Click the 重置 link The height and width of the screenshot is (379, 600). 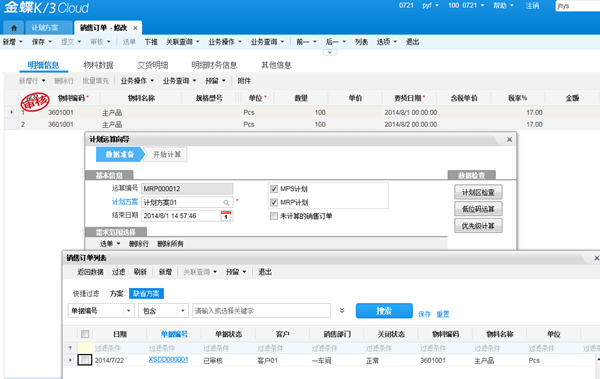pyautogui.click(x=443, y=314)
